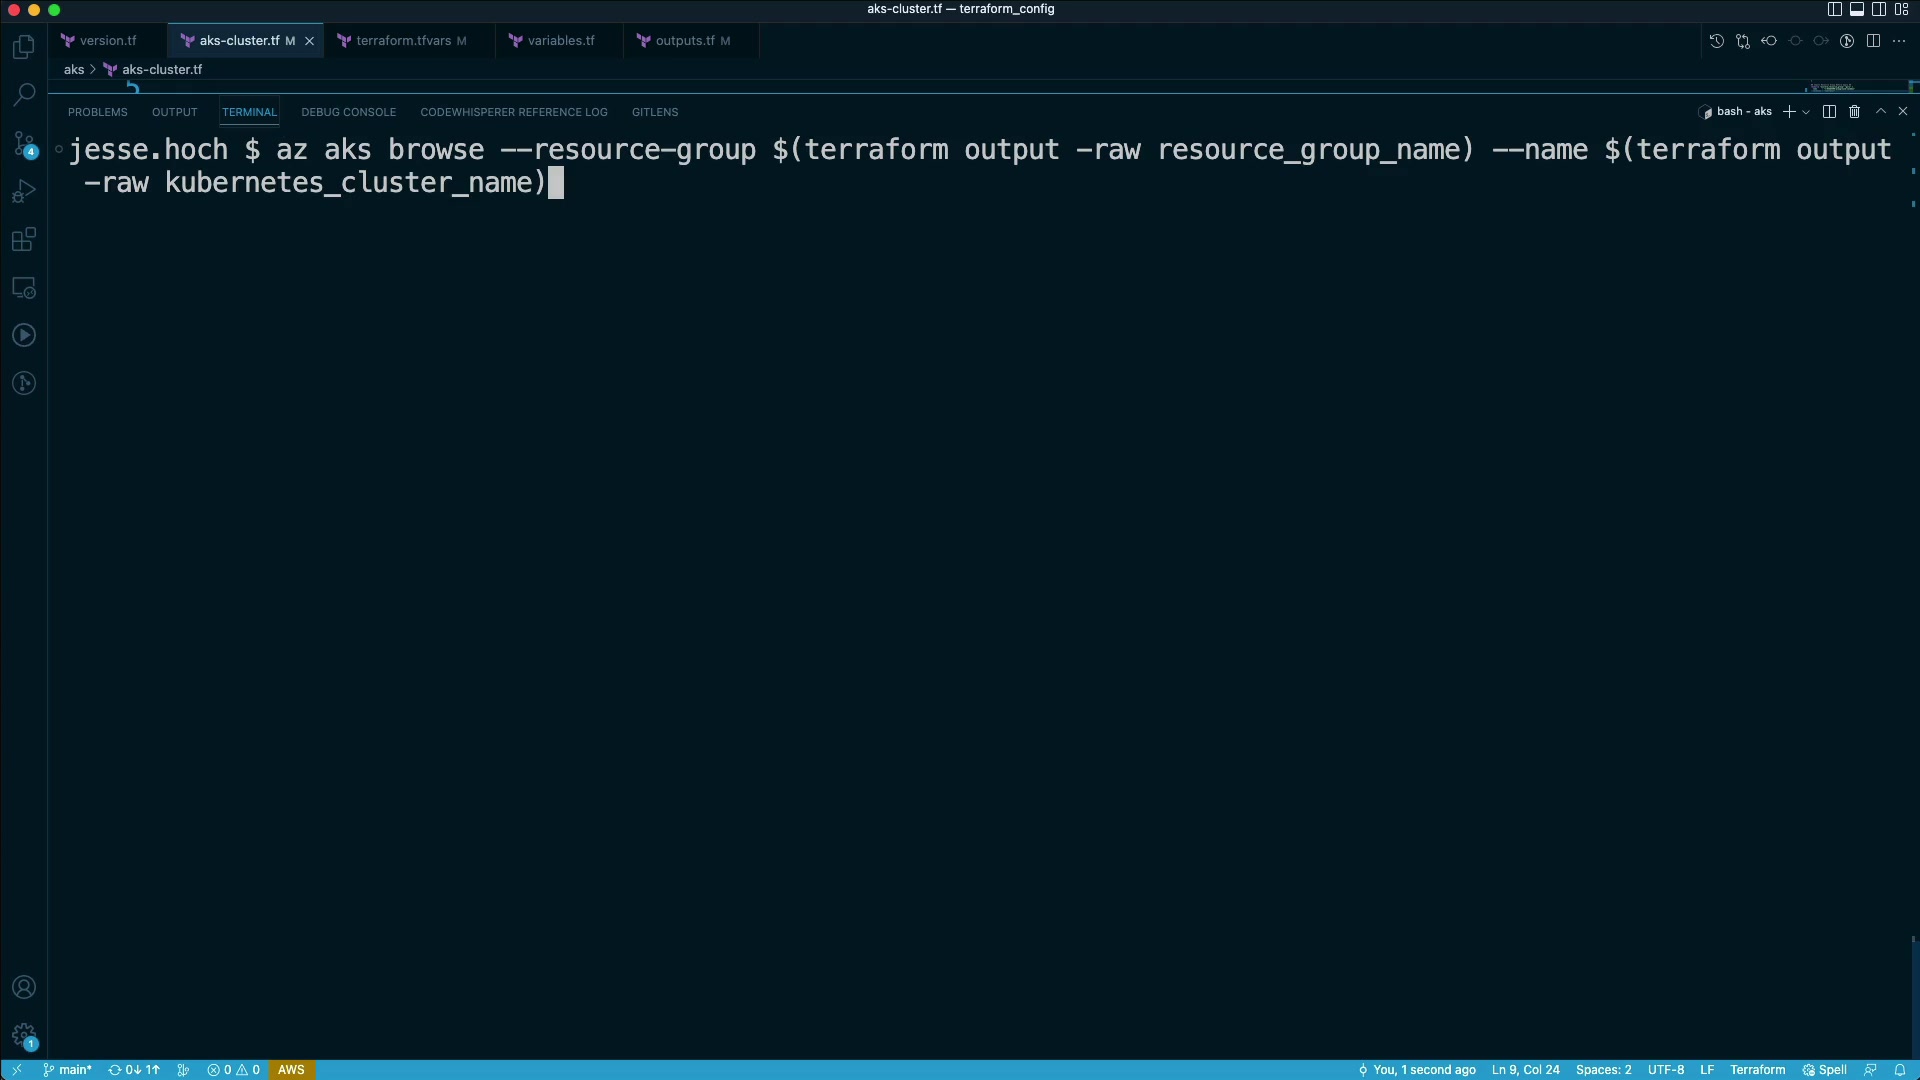The width and height of the screenshot is (1920, 1080).
Task: Split the terminal pane
Action: pyautogui.click(x=1829, y=112)
